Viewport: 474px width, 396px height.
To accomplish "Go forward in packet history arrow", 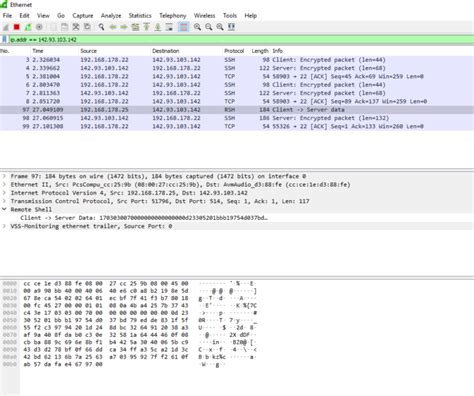I will pyautogui.click(x=124, y=27).
